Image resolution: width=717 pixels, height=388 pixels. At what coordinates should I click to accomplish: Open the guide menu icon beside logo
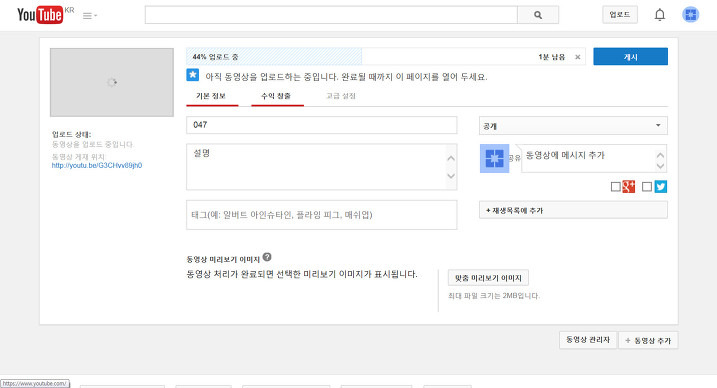pos(90,16)
